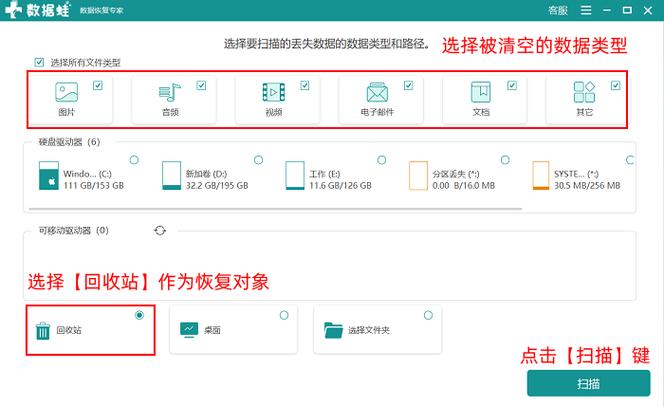Image resolution: width=664 pixels, height=407 pixels.
Task: Click the horizontal scrollbar under hard drives
Action: pos(275,209)
